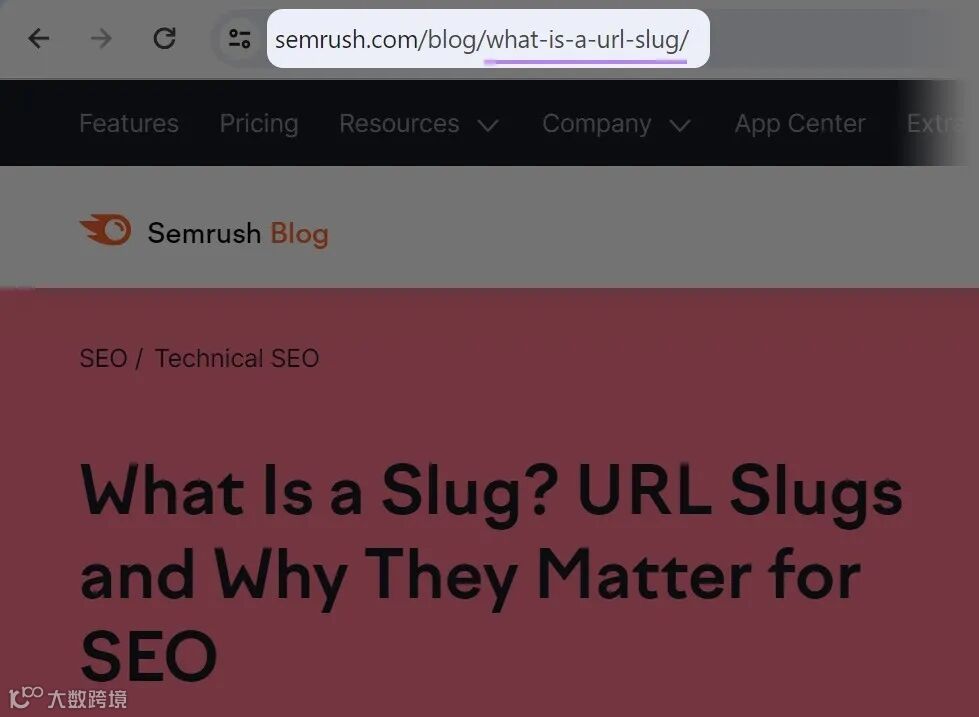Click the Semrush wordmark text
This screenshot has width=979, height=717.
(204, 233)
